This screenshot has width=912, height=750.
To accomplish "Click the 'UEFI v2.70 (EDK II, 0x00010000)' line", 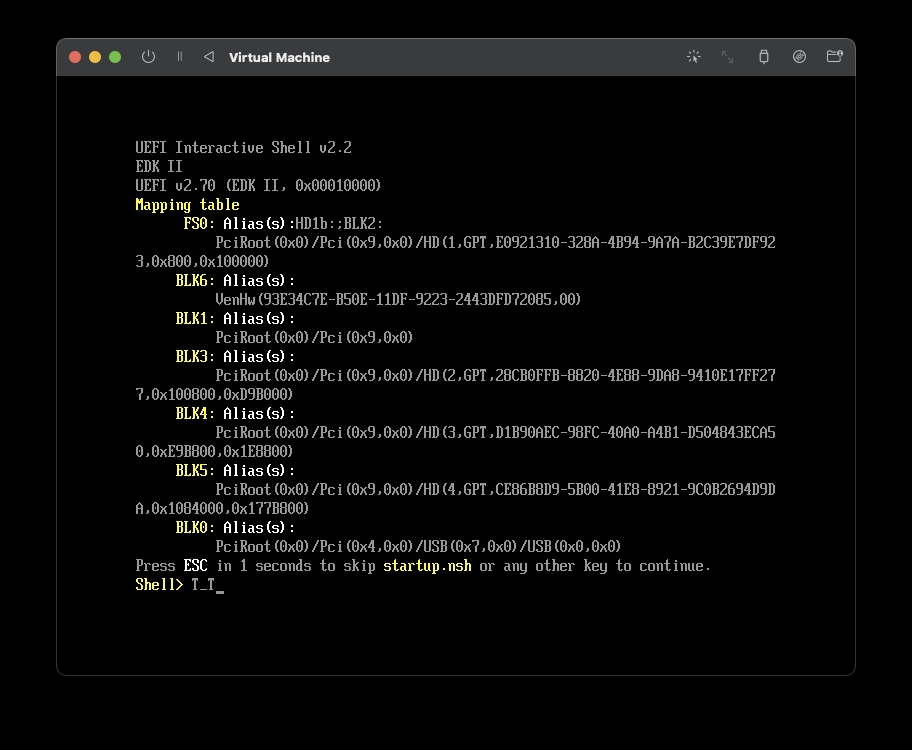I will 258,186.
